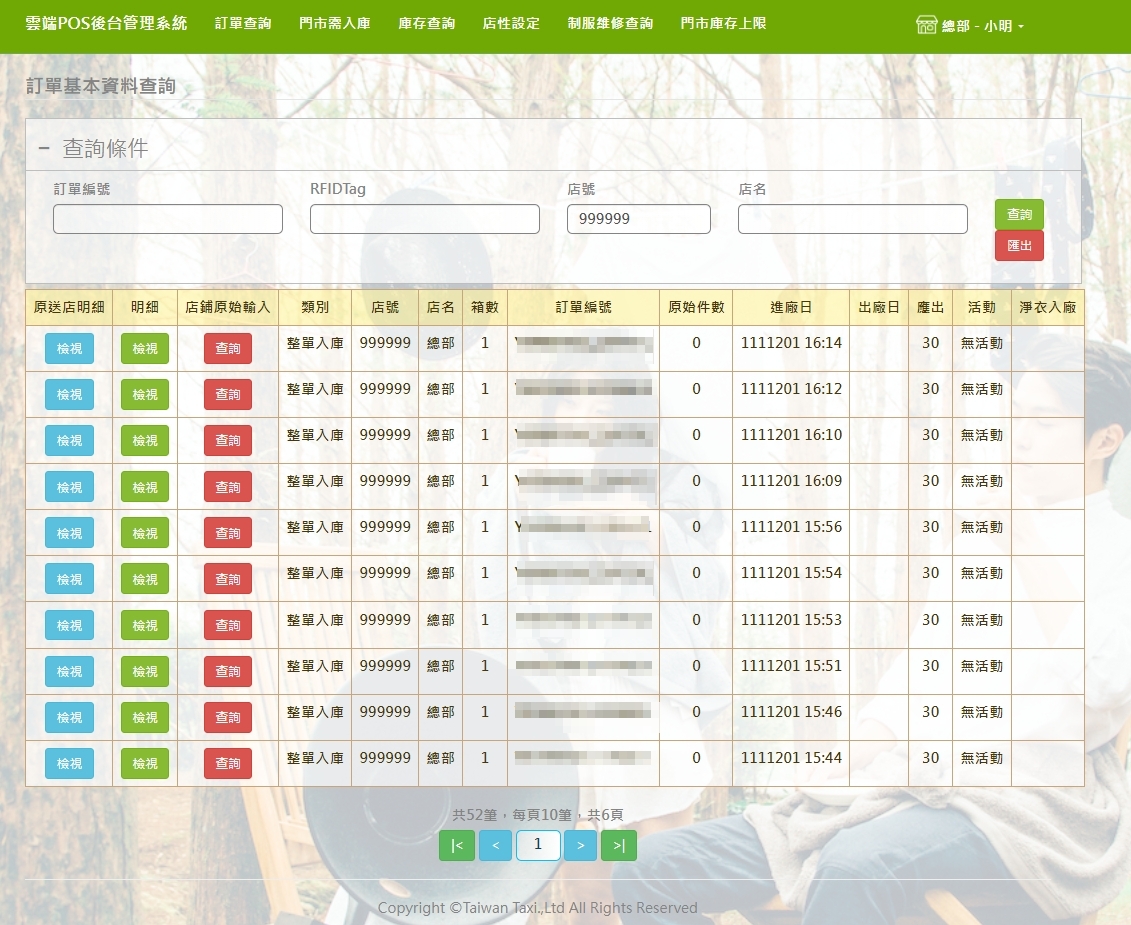The height and width of the screenshot is (925, 1131).
Task: Click the page number box showing 1
Action: coord(538,845)
